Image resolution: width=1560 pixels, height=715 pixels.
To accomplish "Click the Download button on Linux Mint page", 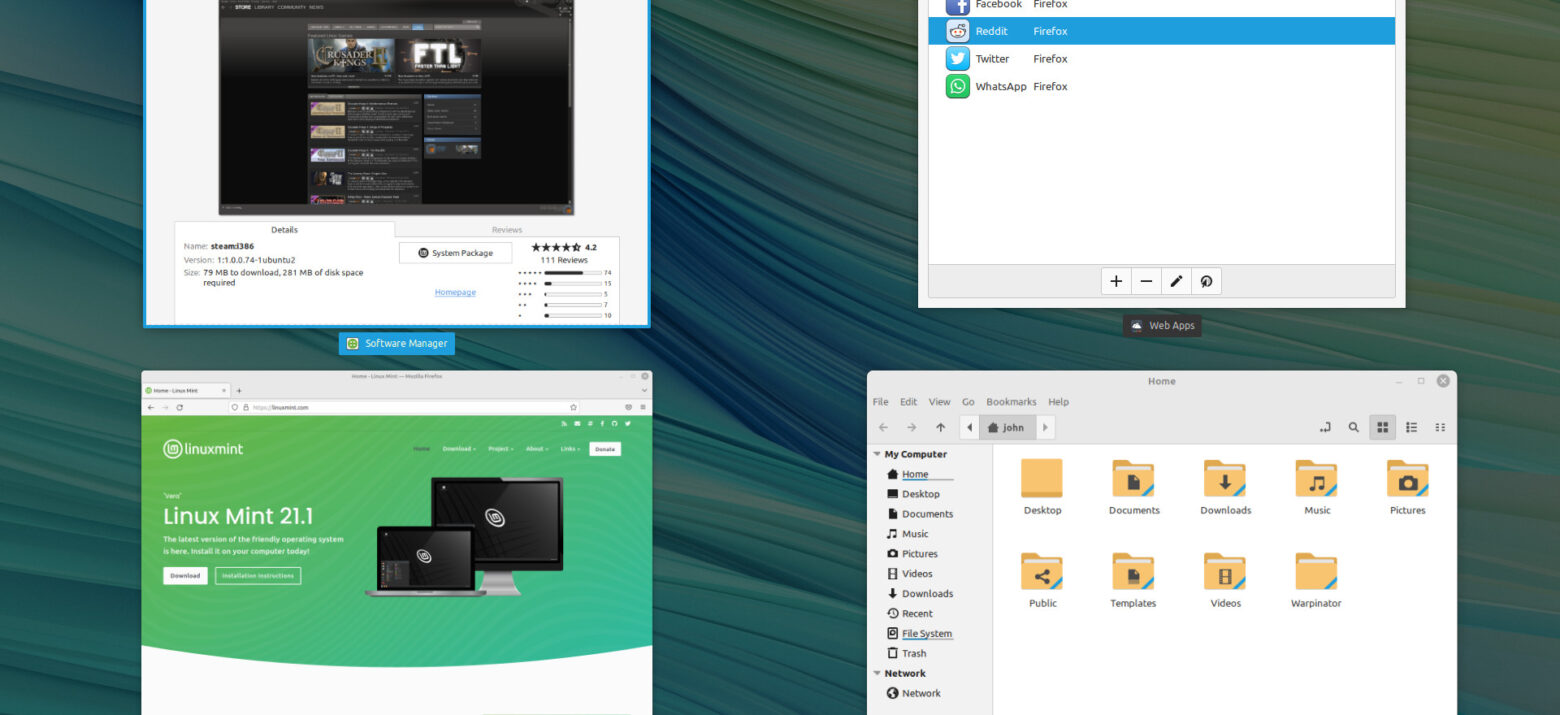I will coord(185,576).
